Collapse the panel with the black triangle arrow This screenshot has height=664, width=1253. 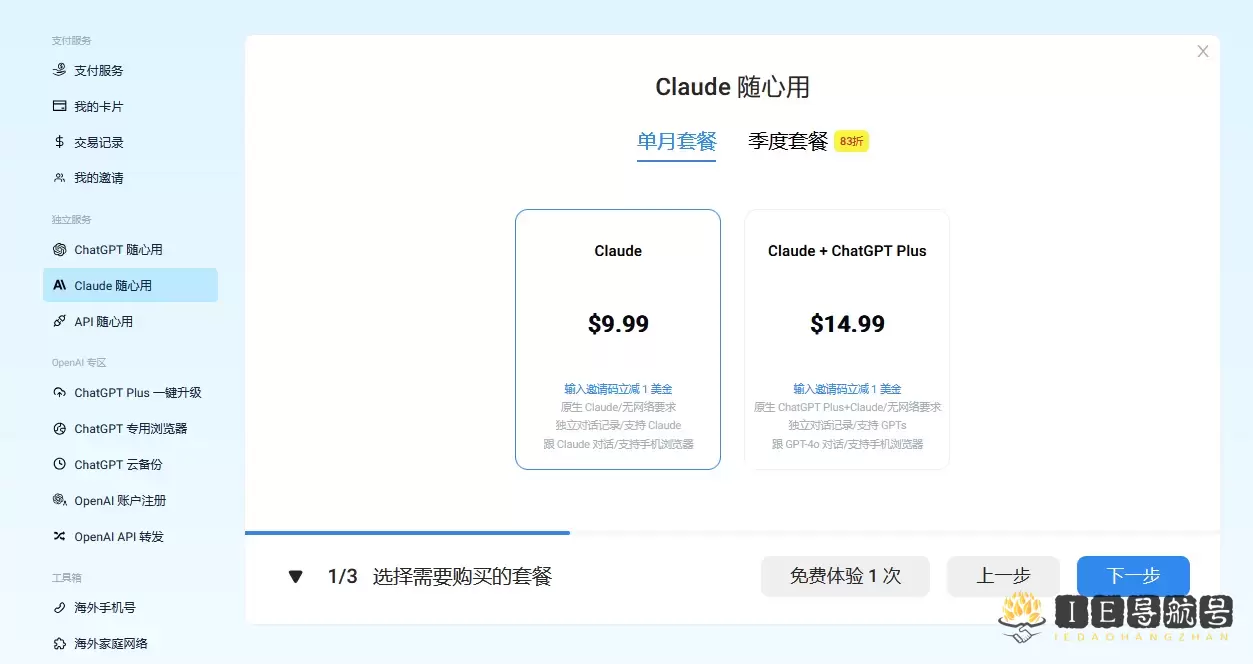[x=295, y=576]
